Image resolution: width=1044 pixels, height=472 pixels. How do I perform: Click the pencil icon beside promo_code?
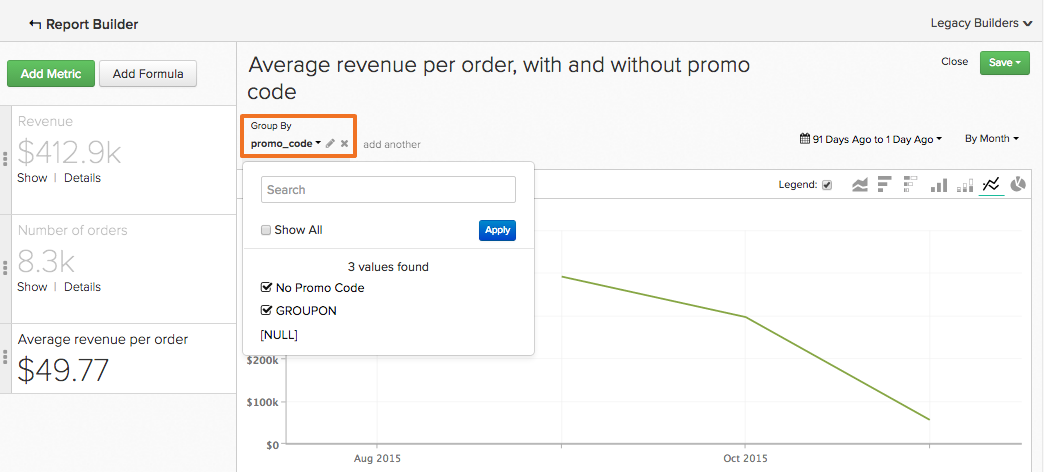(331, 144)
